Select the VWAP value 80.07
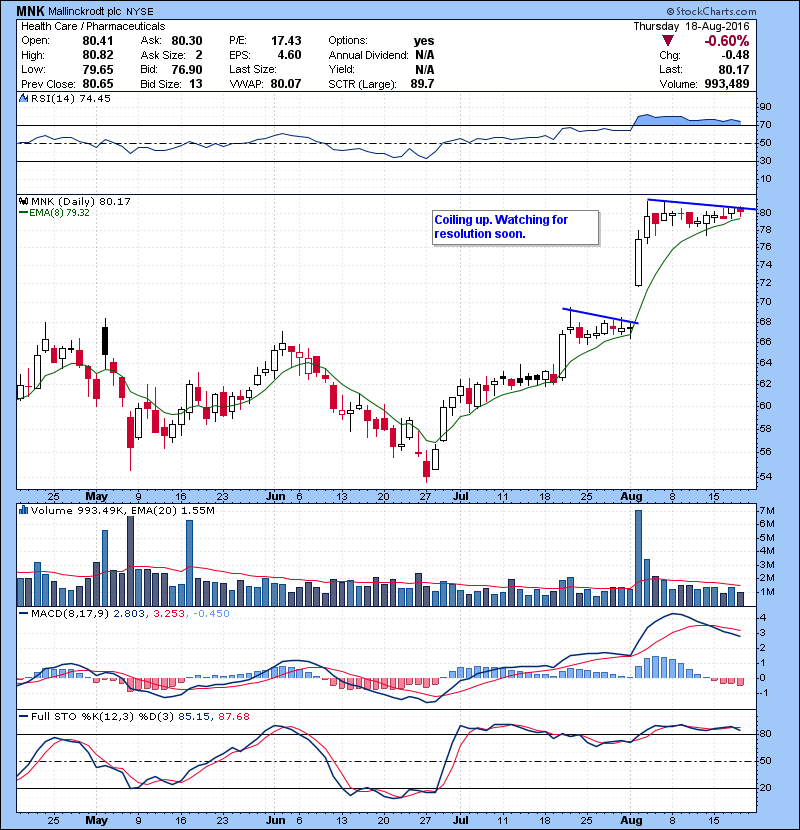Image resolution: width=800 pixels, height=830 pixels. coord(286,84)
